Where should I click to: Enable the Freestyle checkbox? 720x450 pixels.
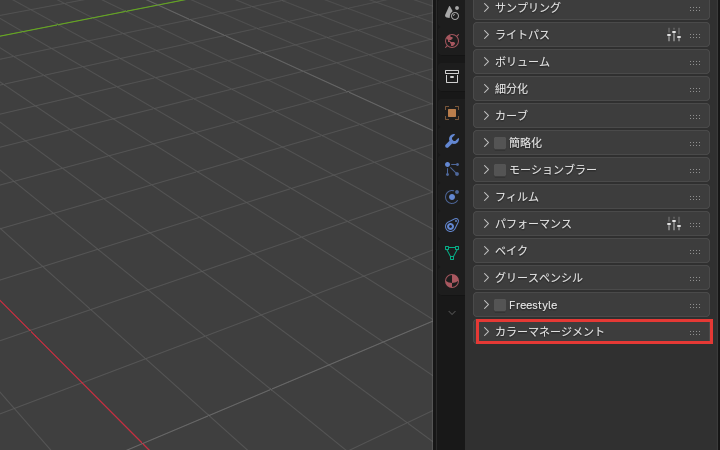500,305
